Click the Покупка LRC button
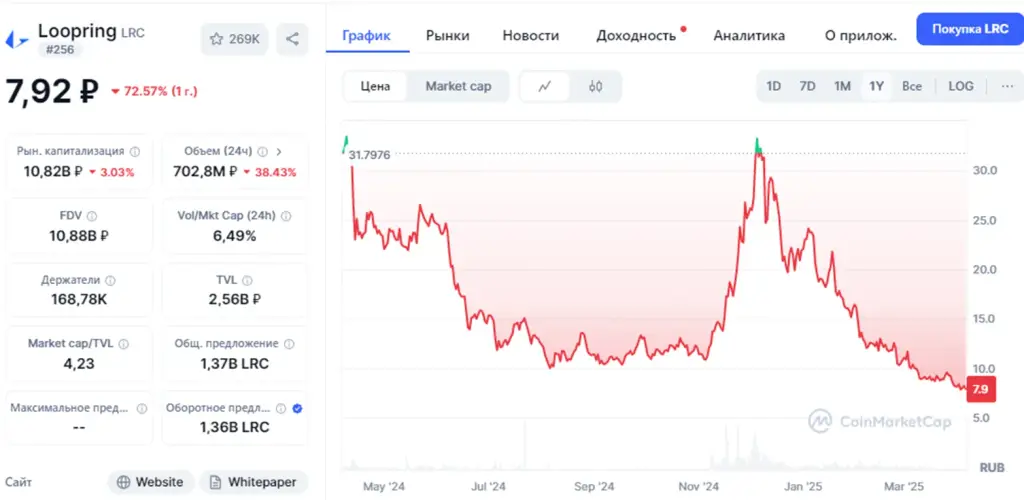Viewport: 1024px width, 500px height. pyautogui.click(x=970, y=29)
